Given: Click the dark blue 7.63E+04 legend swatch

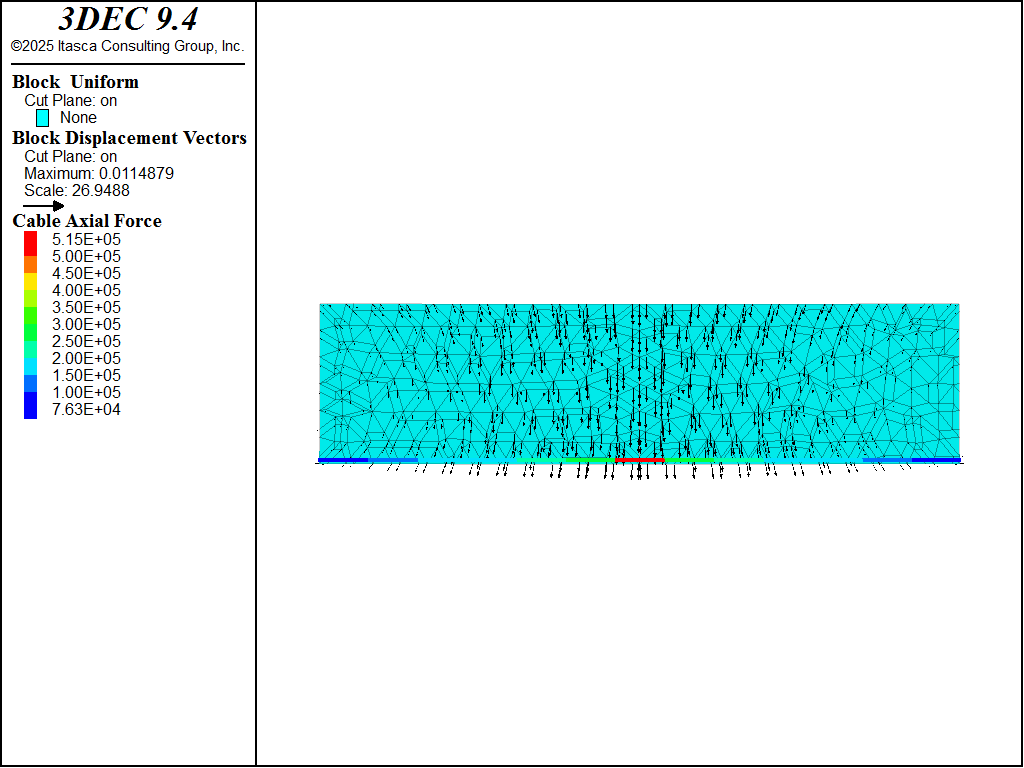Looking at the screenshot, I should (x=31, y=406).
